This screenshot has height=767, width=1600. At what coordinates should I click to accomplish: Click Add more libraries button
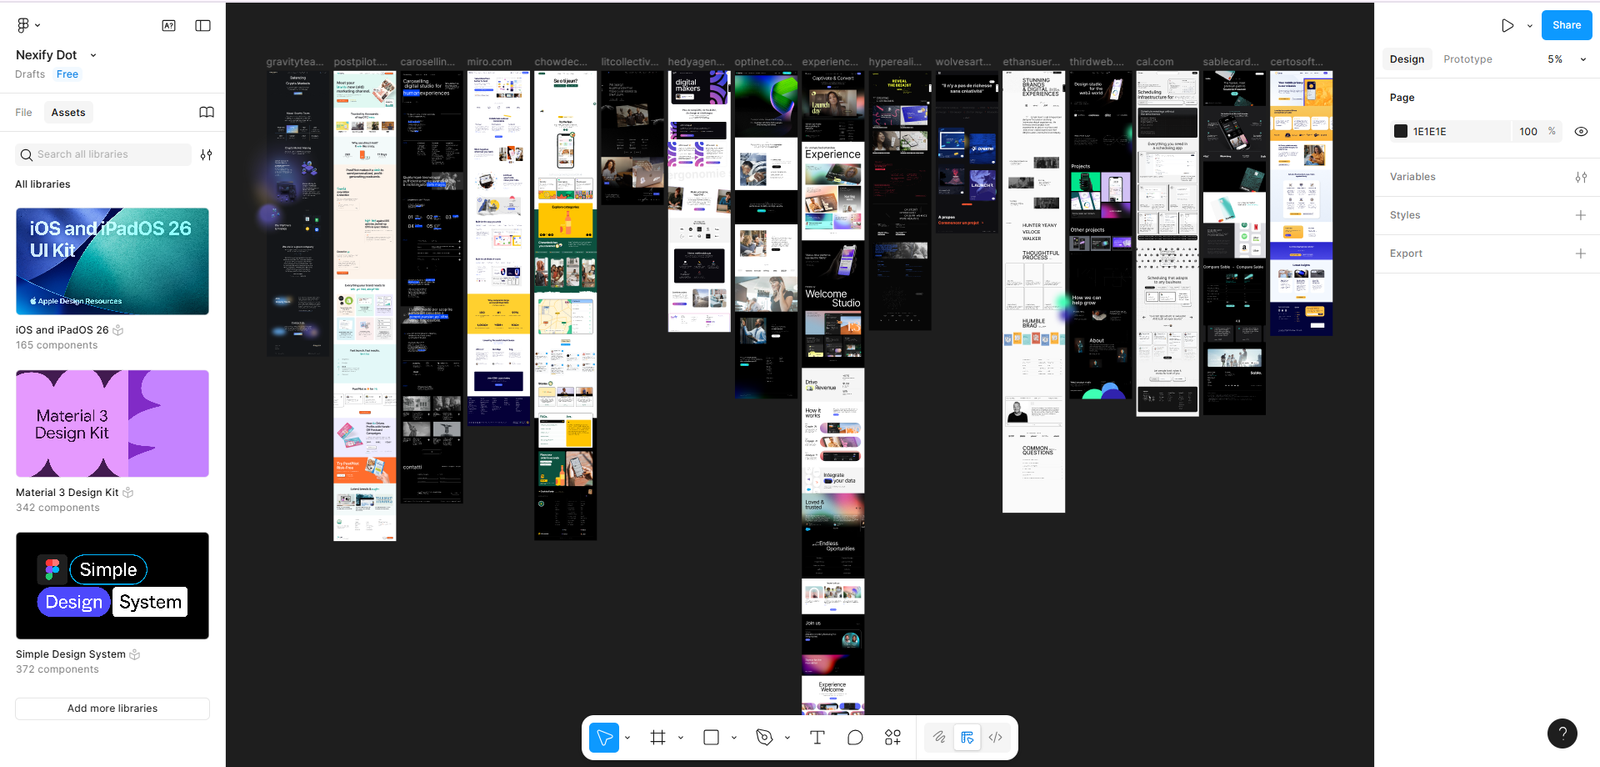(x=112, y=709)
